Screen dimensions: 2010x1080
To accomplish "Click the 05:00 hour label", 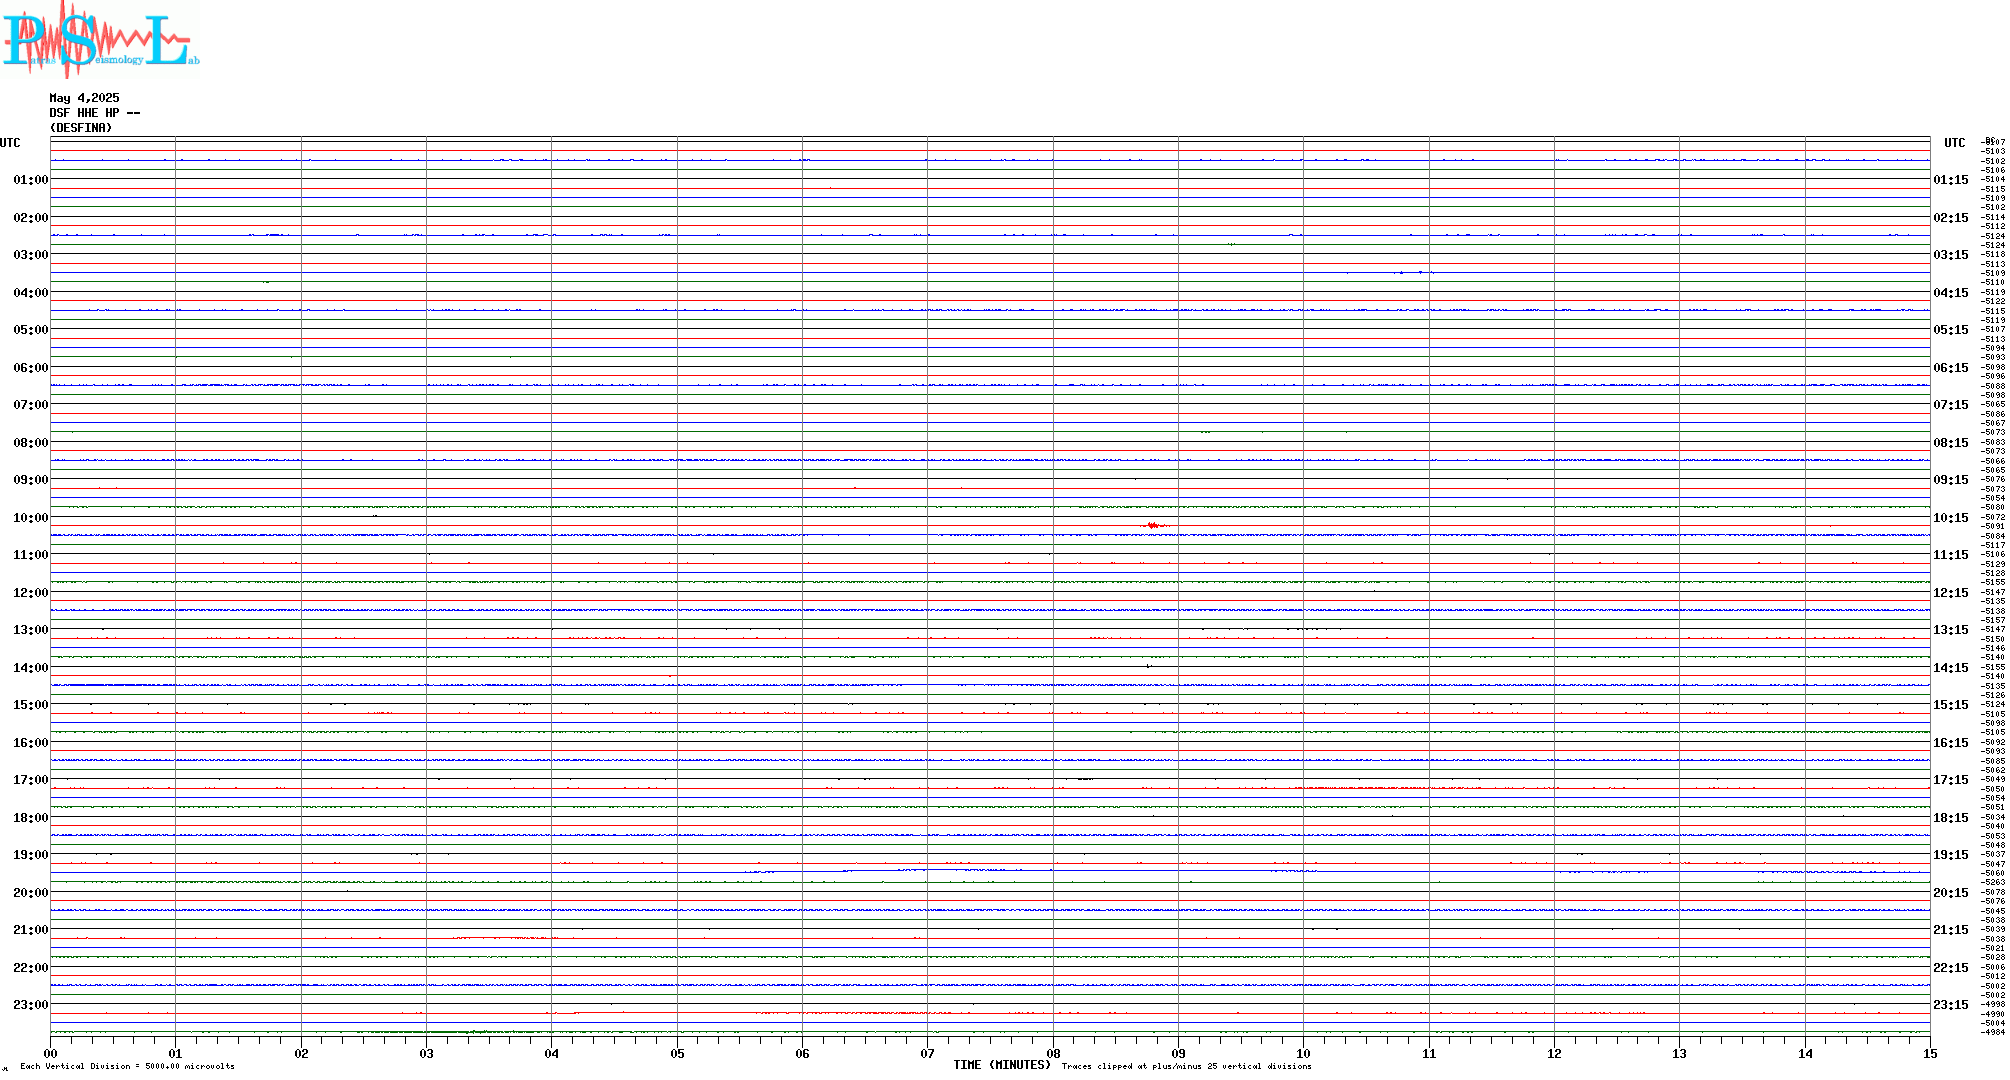I will pyautogui.click(x=31, y=330).
